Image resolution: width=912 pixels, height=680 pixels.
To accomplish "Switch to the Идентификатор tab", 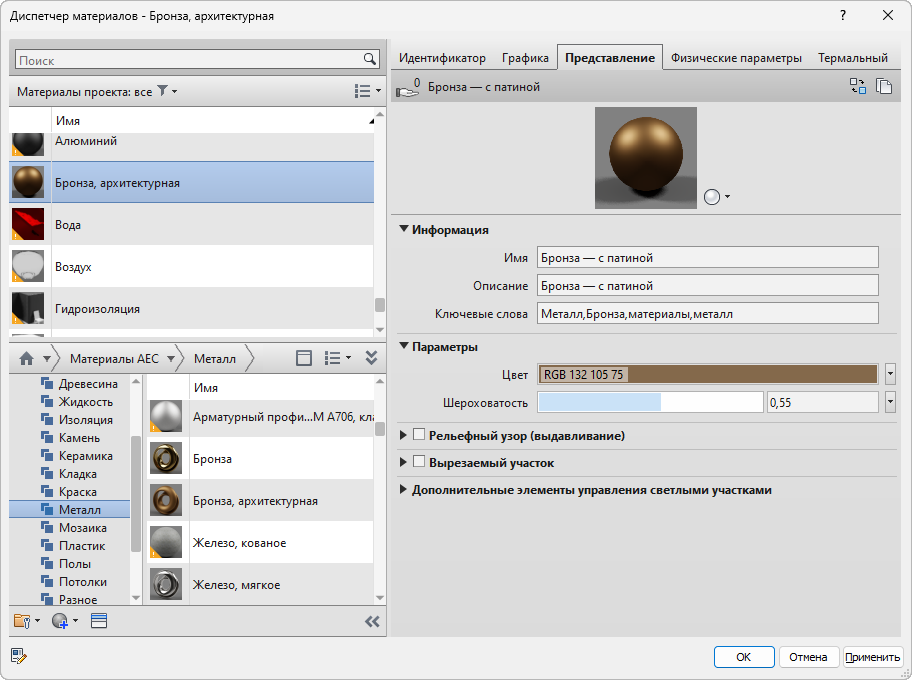I will point(442,58).
